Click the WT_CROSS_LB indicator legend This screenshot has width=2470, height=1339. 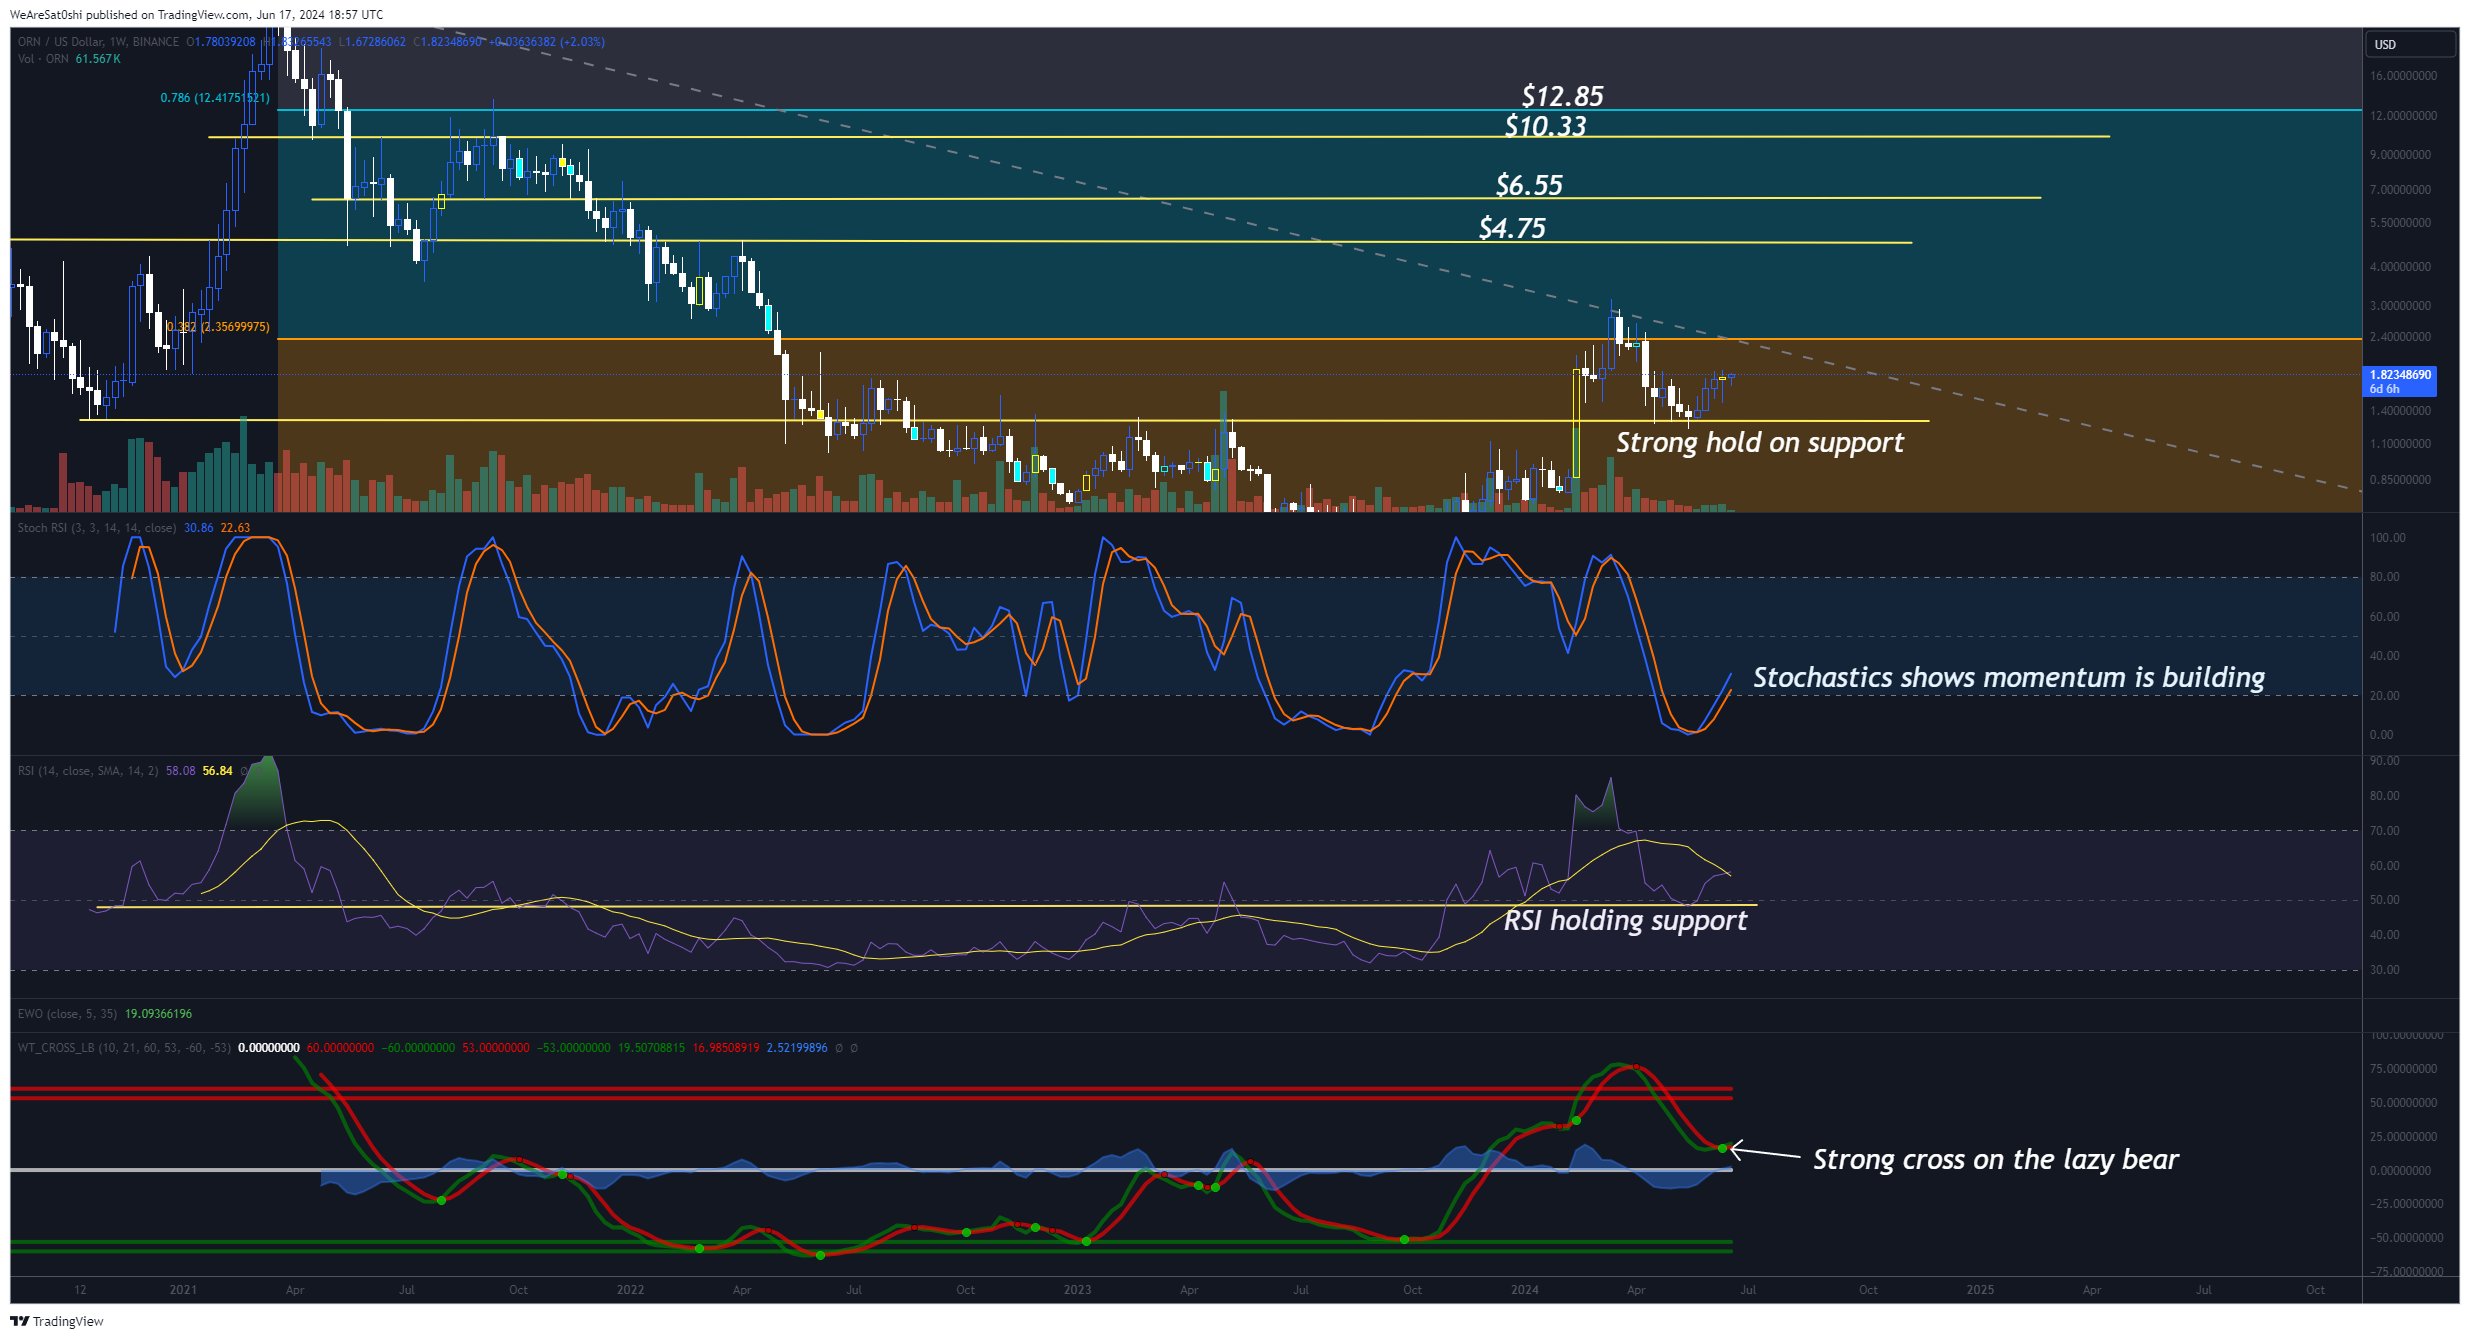point(124,1048)
